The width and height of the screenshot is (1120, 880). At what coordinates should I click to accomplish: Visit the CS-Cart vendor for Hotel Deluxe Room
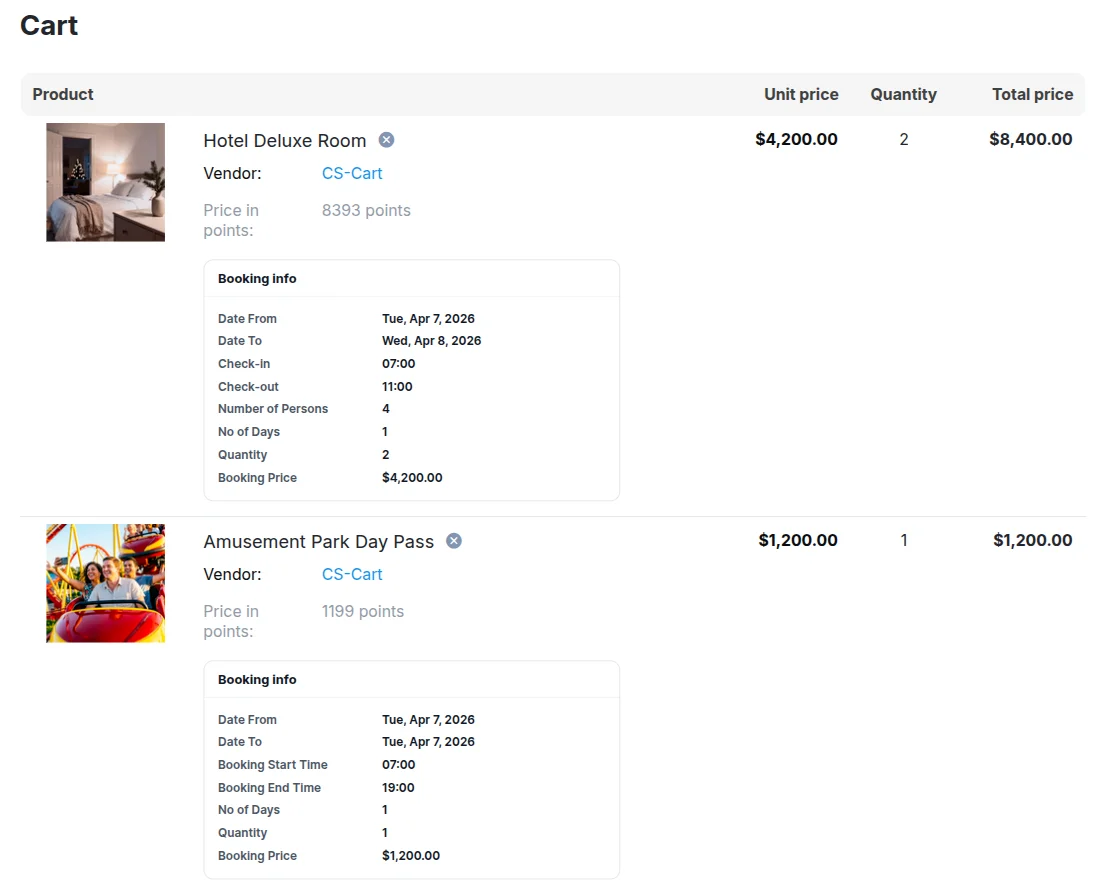click(x=351, y=173)
